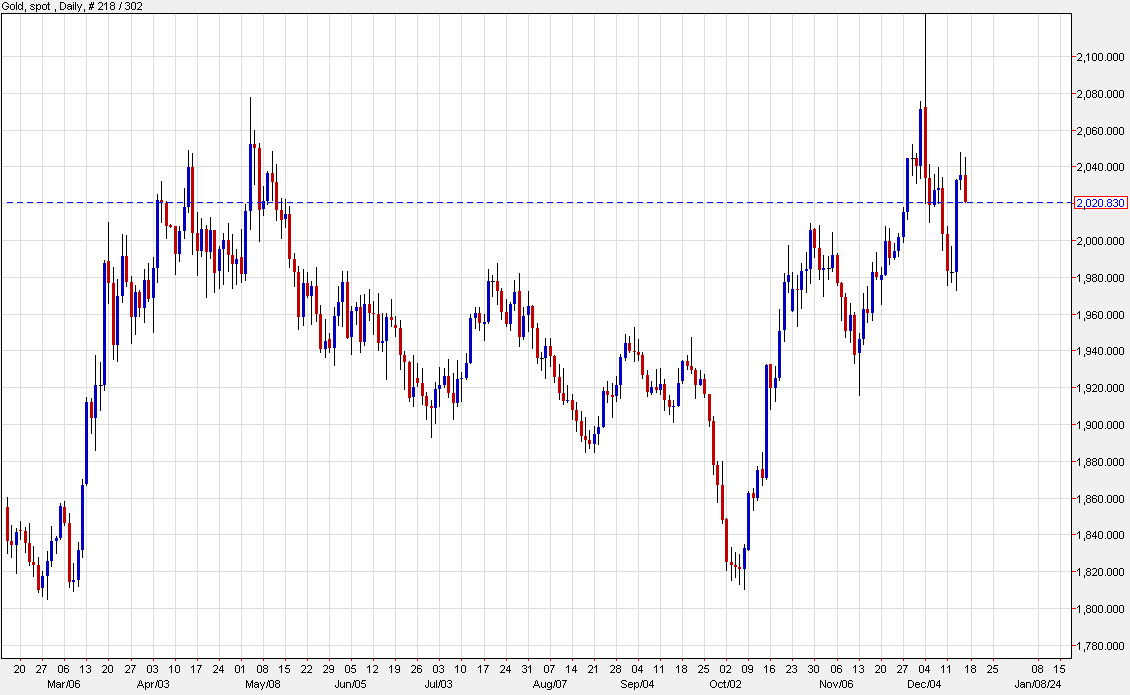Click the bar counter '# 218 / 302'
1130x695 pixels.
coord(113,6)
